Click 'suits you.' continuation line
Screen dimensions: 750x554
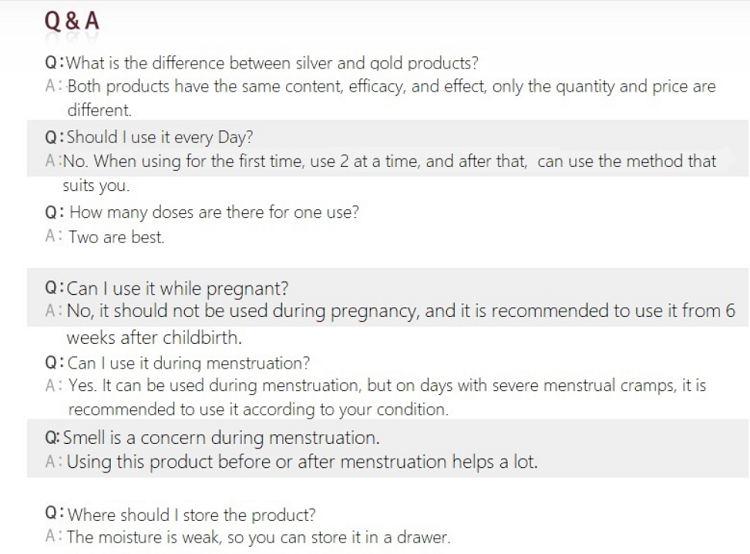[x=96, y=186]
